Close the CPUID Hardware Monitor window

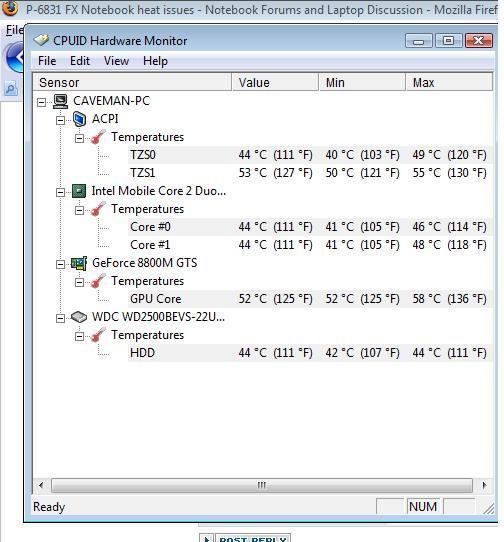[479, 41]
